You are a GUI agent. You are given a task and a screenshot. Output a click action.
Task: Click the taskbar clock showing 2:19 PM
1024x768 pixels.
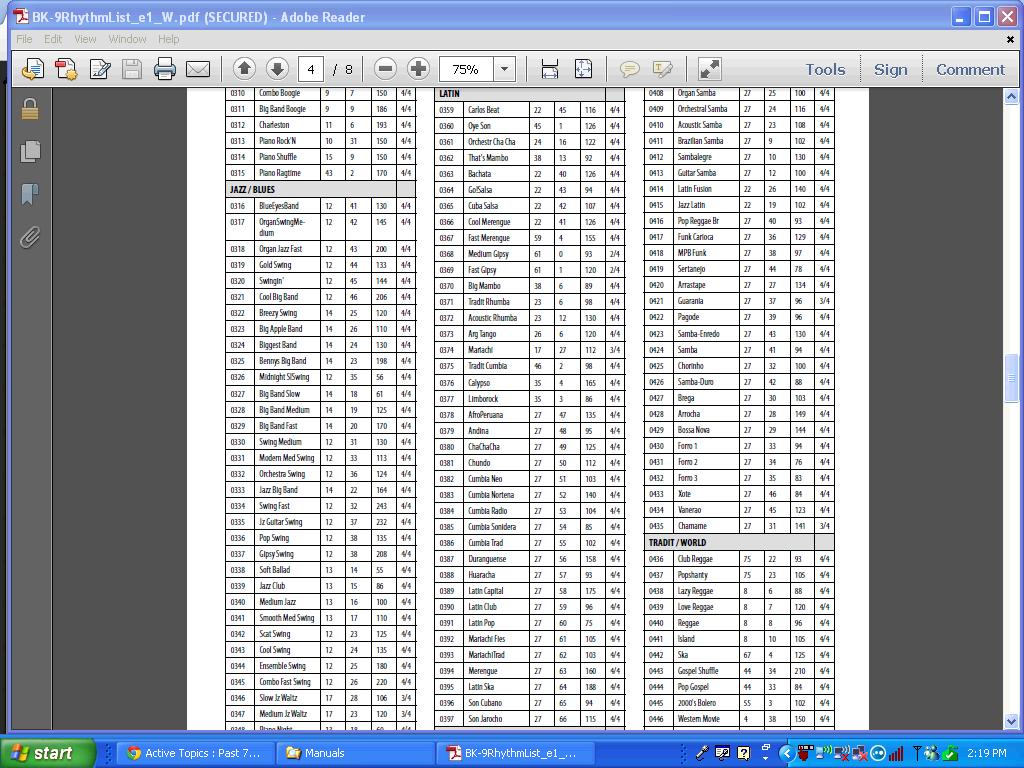tap(987, 753)
